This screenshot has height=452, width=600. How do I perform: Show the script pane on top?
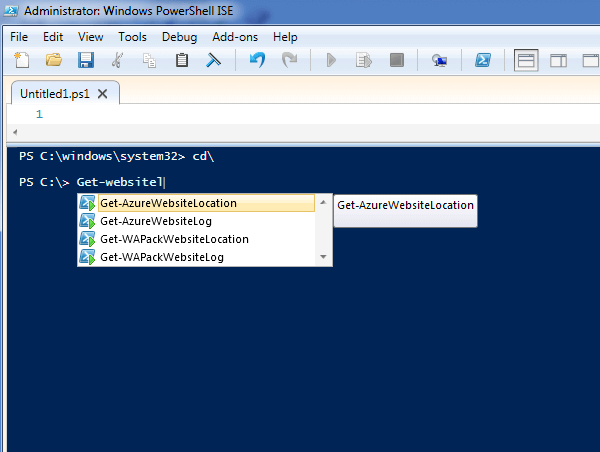(x=526, y=60)
